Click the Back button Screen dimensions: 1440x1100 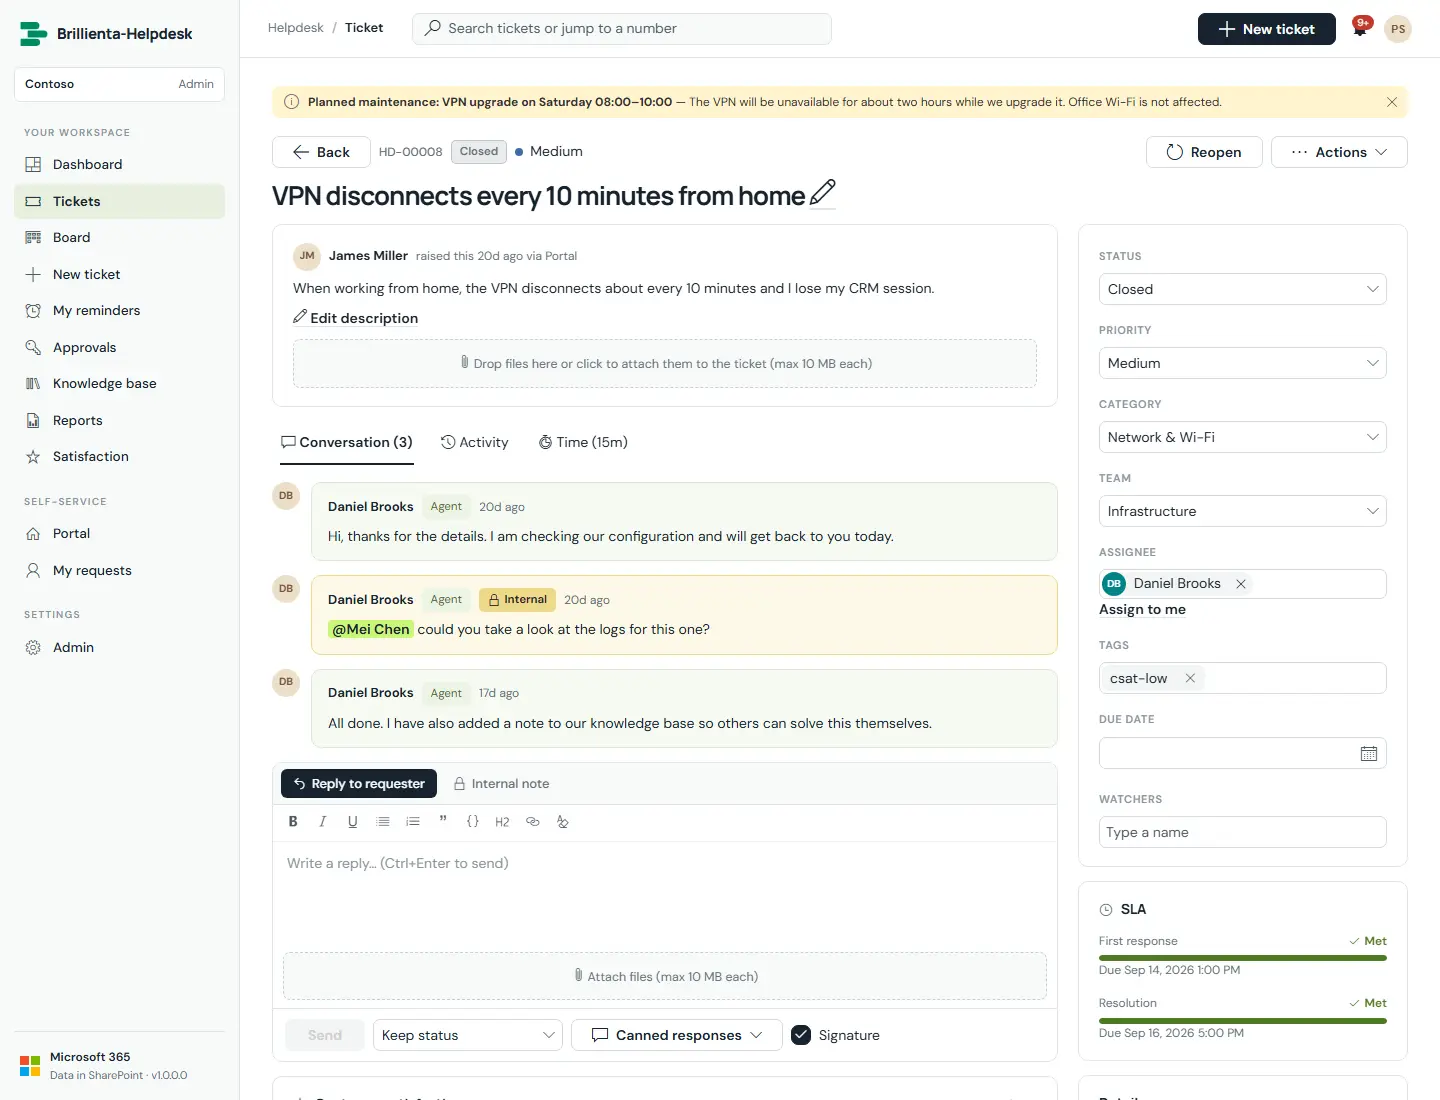pos(321,152)
